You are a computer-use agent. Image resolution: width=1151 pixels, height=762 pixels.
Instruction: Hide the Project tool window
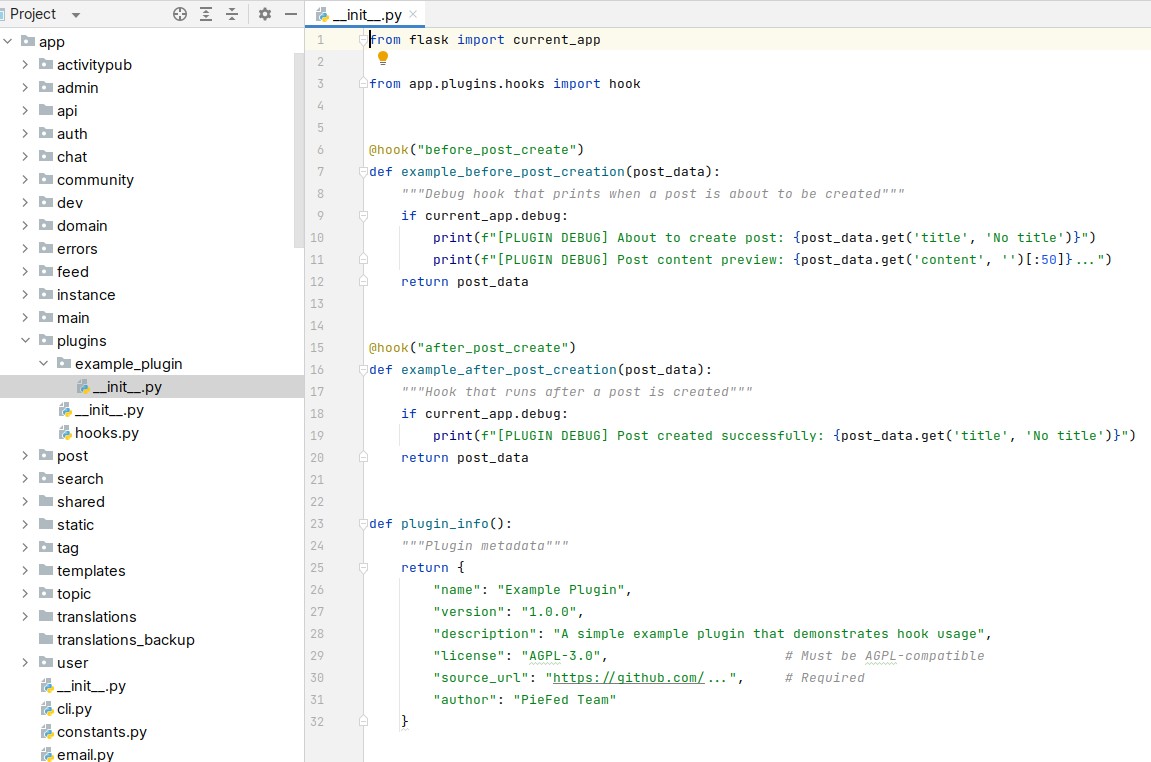tap(290, 14)
